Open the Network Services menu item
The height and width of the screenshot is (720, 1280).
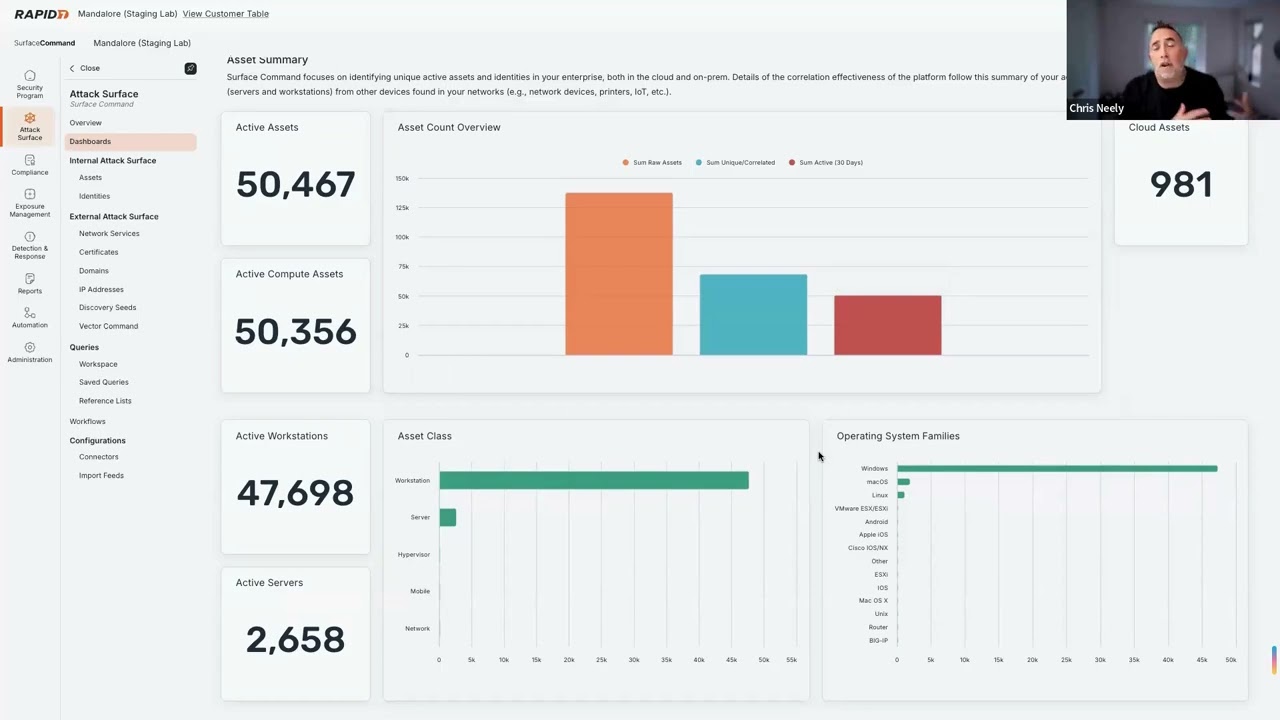[x=109, y=234]
